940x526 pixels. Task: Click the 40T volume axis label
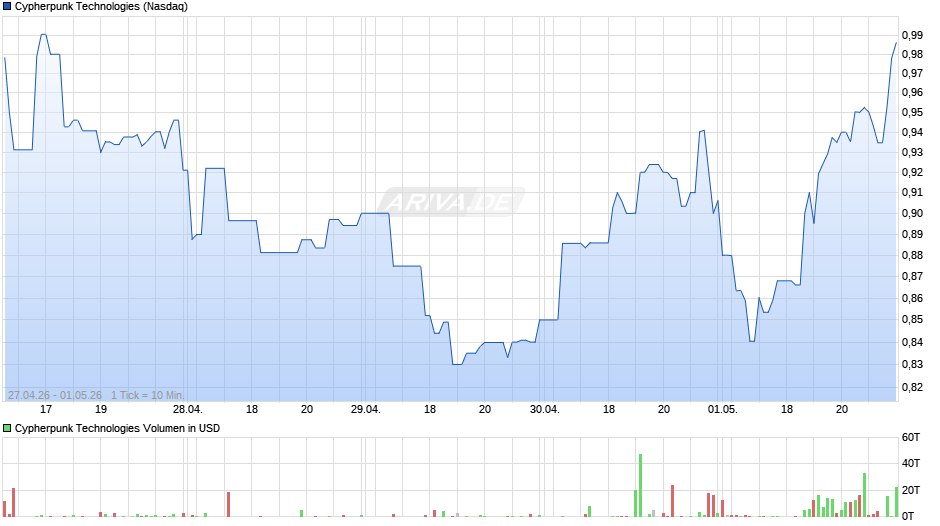pyautogui.click(x=911, y=464)
